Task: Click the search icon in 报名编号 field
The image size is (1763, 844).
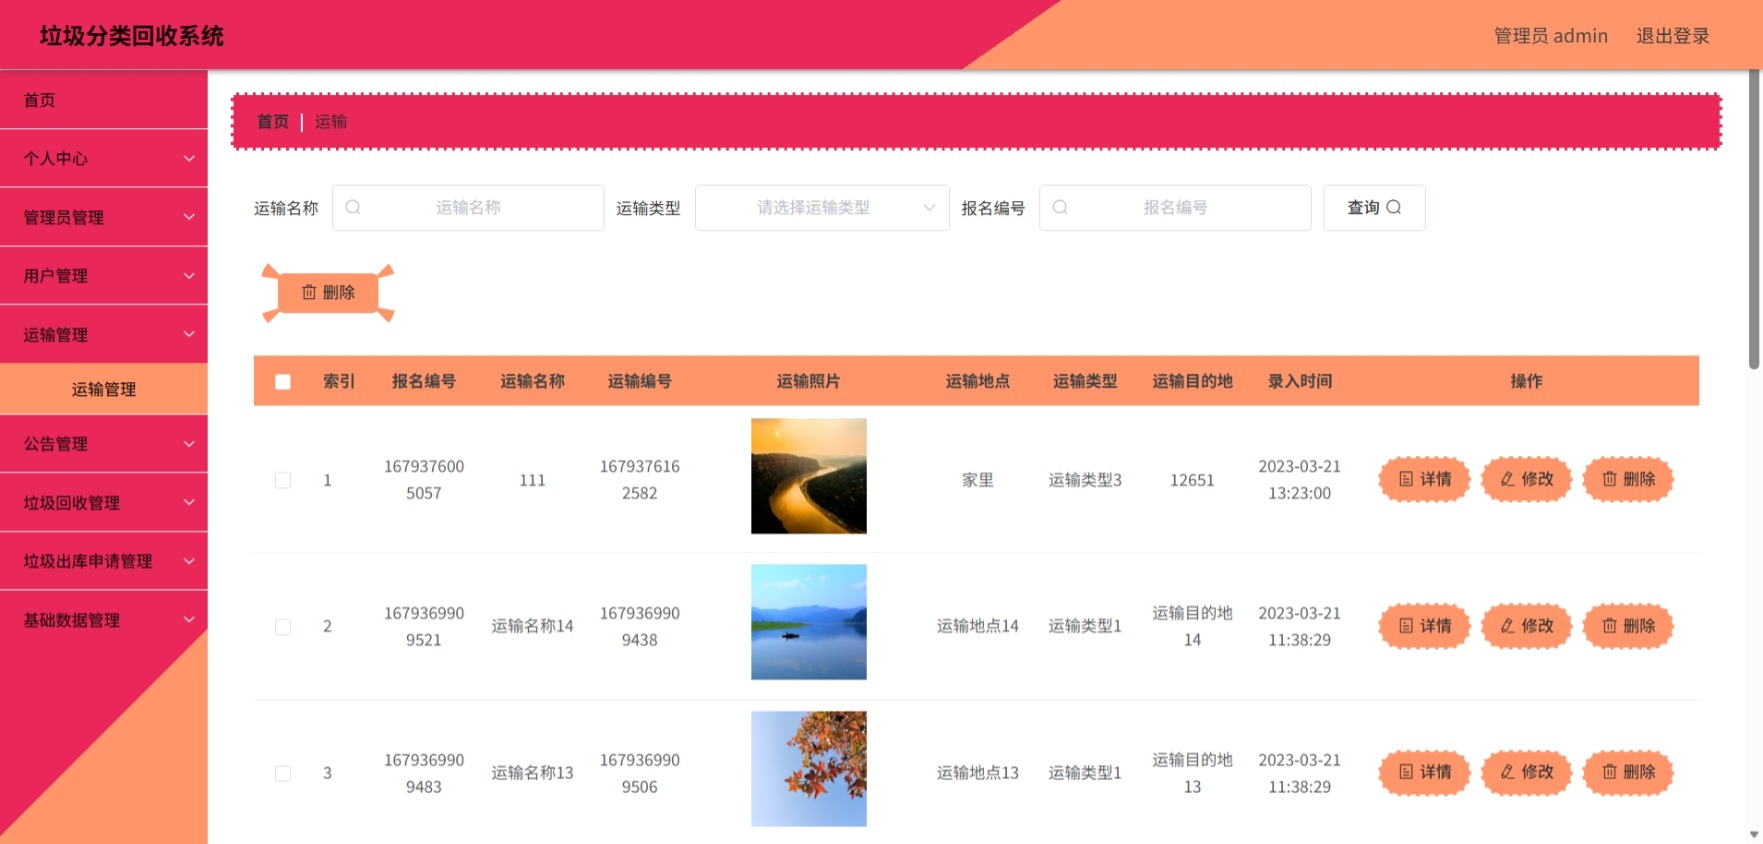Action: point(1060,207)
